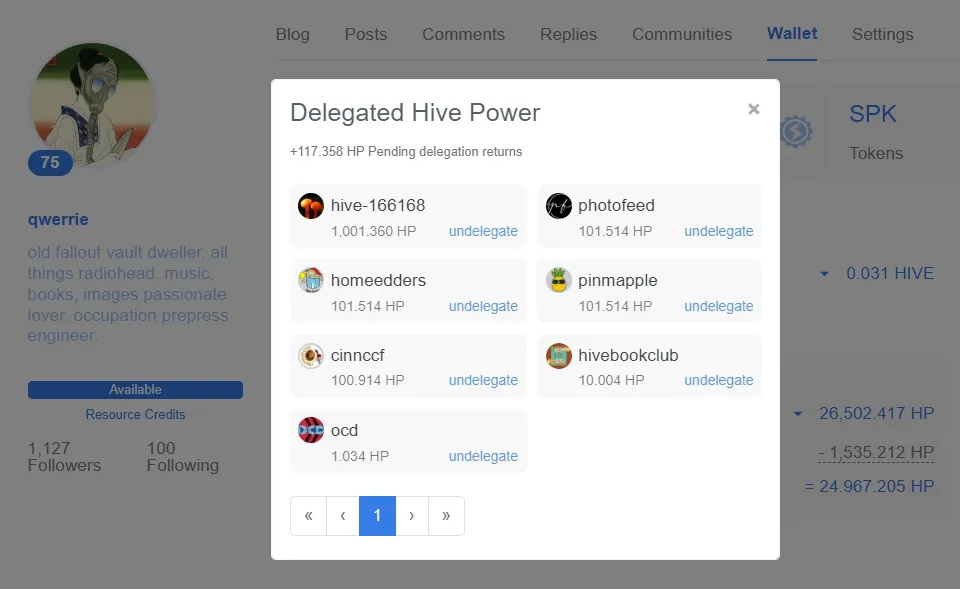Image resolution: width=960 pixels, height=589 pixels.
Task: Click the = 24,967.205 HP total
Action: click(869, 486)
